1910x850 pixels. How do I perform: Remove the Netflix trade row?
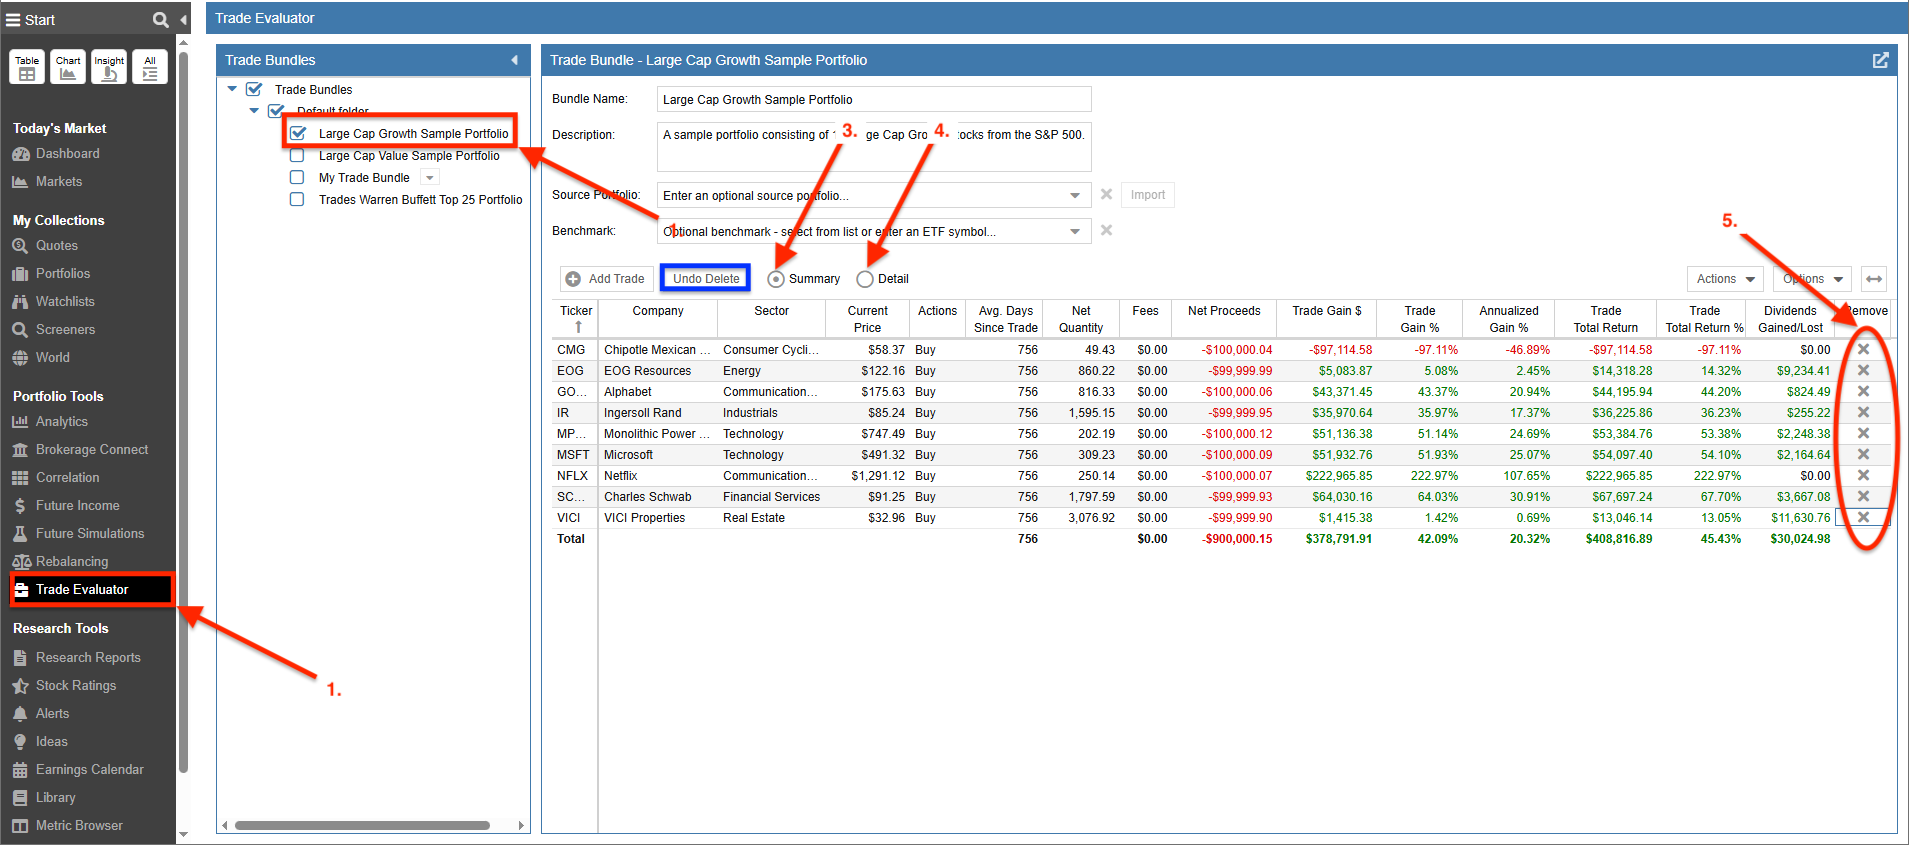click(x=1863, y=475)
